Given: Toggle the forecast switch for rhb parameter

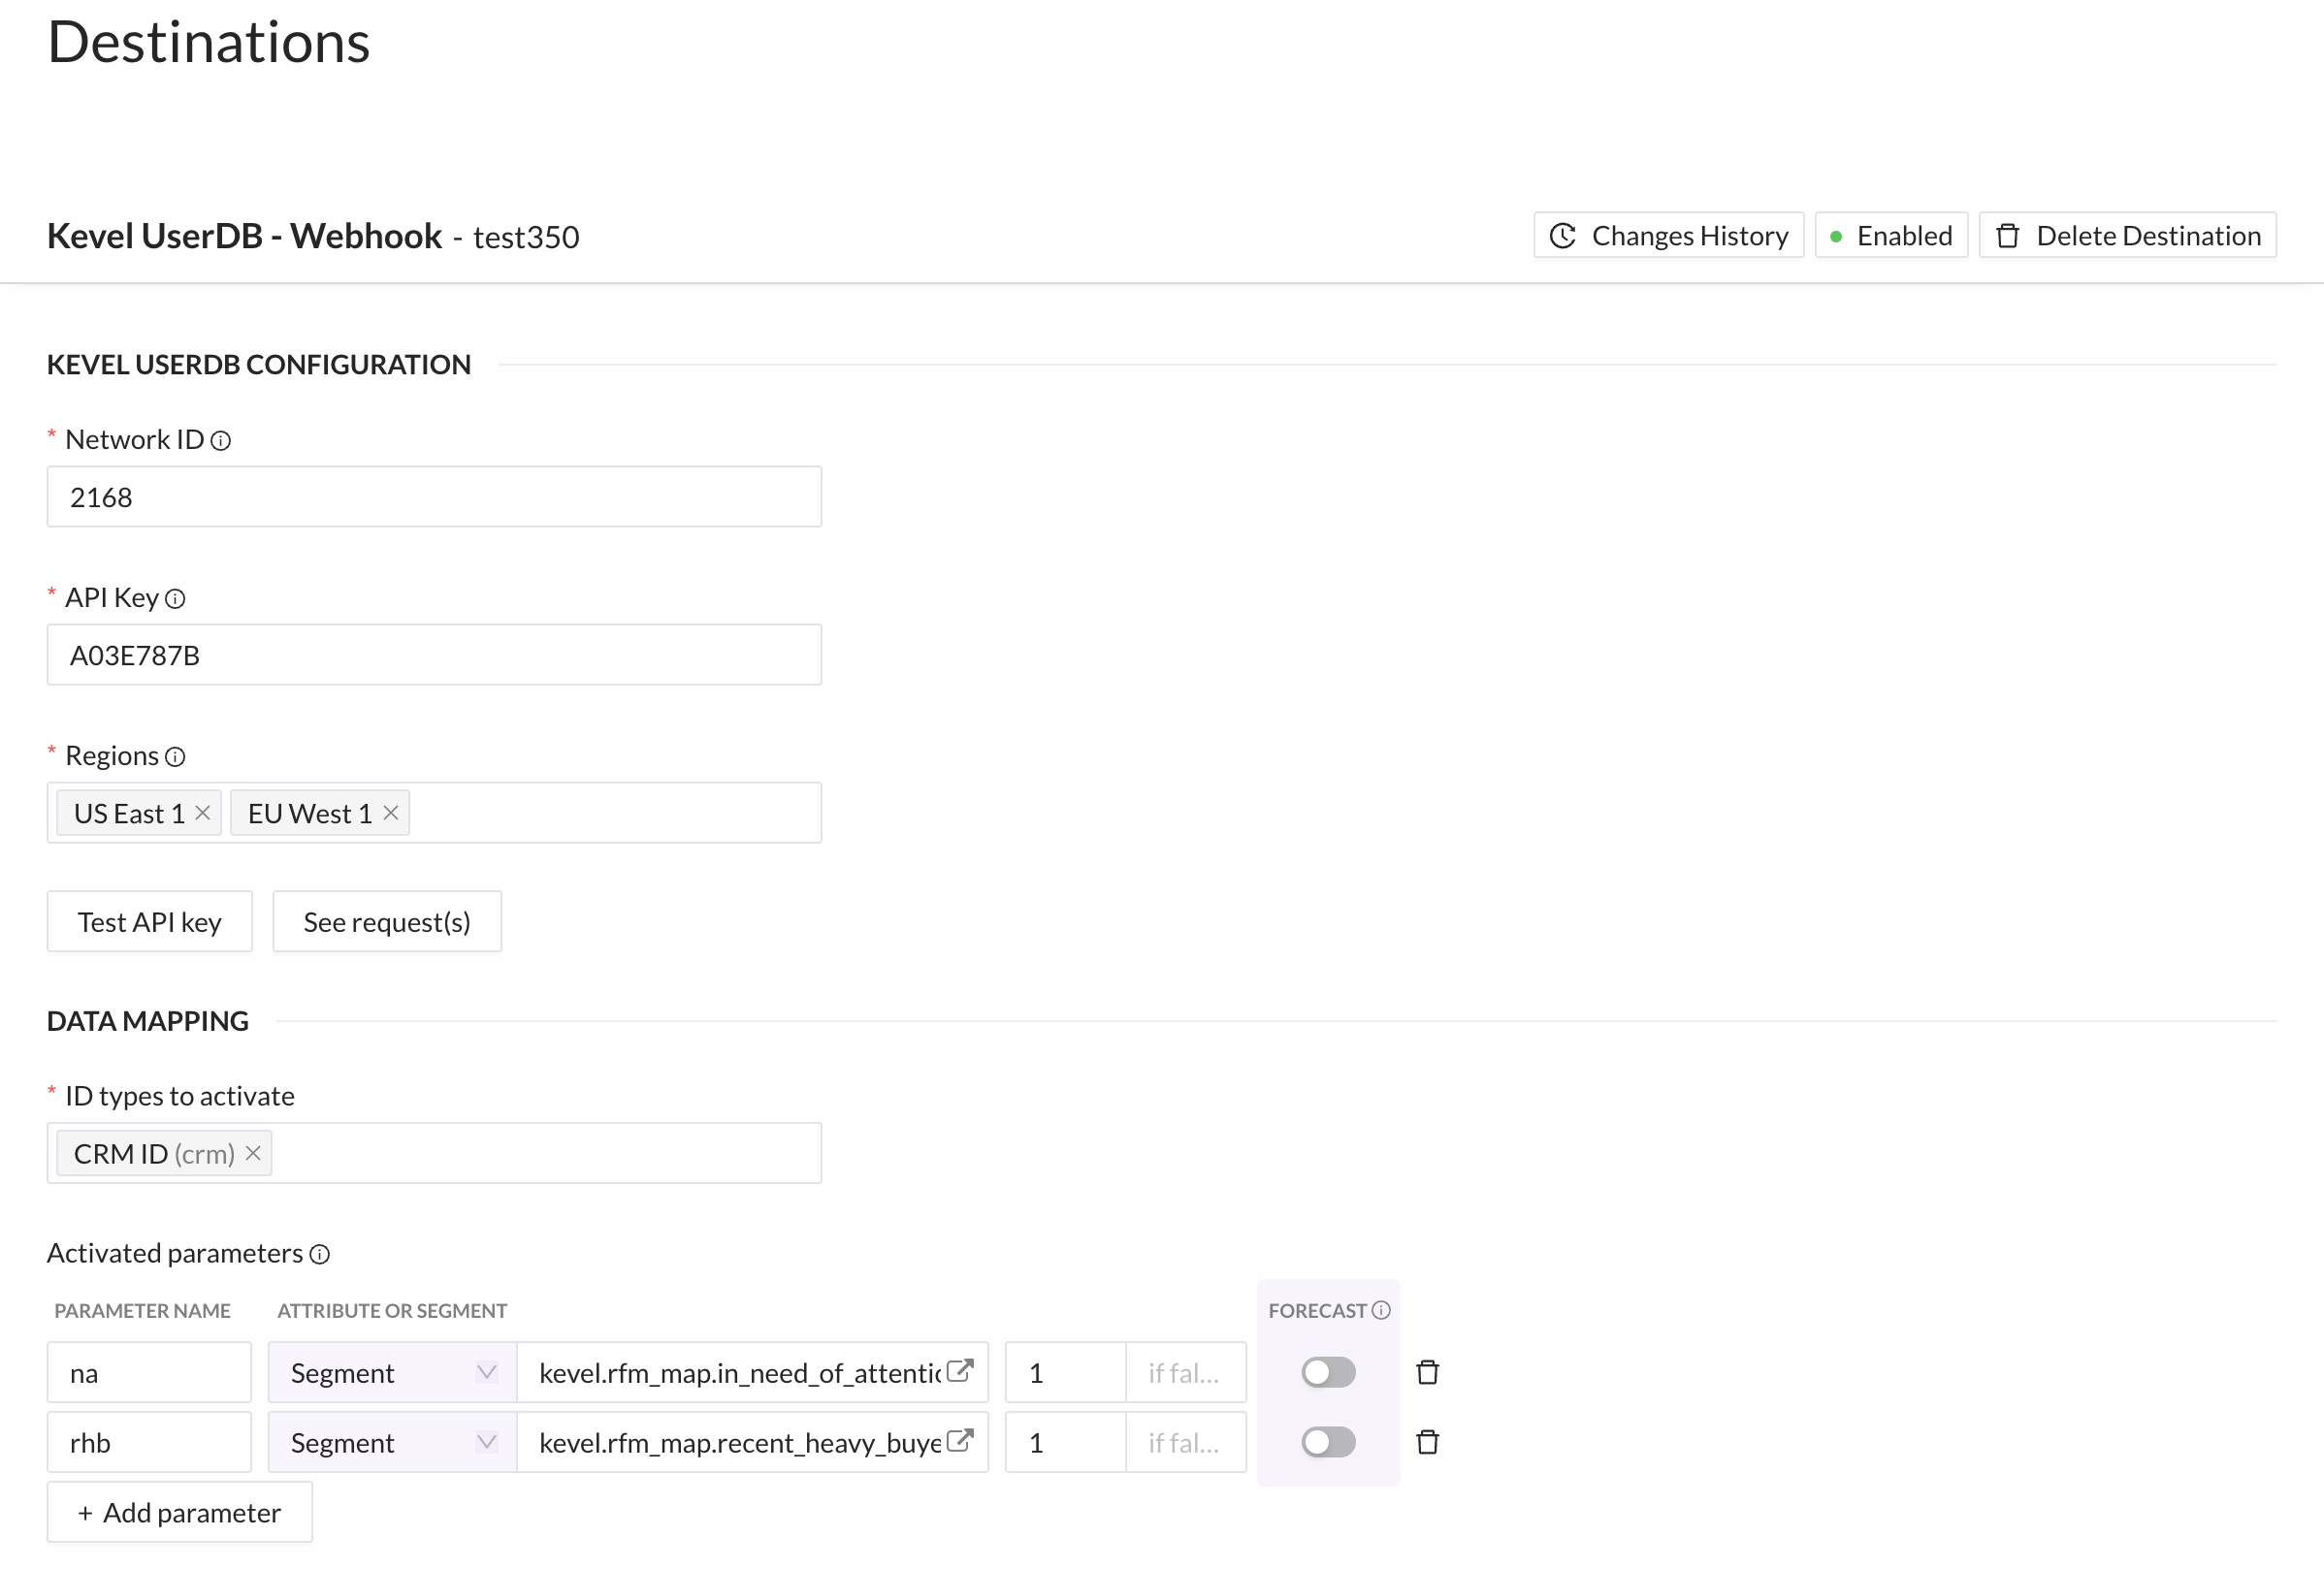Looking at the screenshot, I should [1326, 1441].
